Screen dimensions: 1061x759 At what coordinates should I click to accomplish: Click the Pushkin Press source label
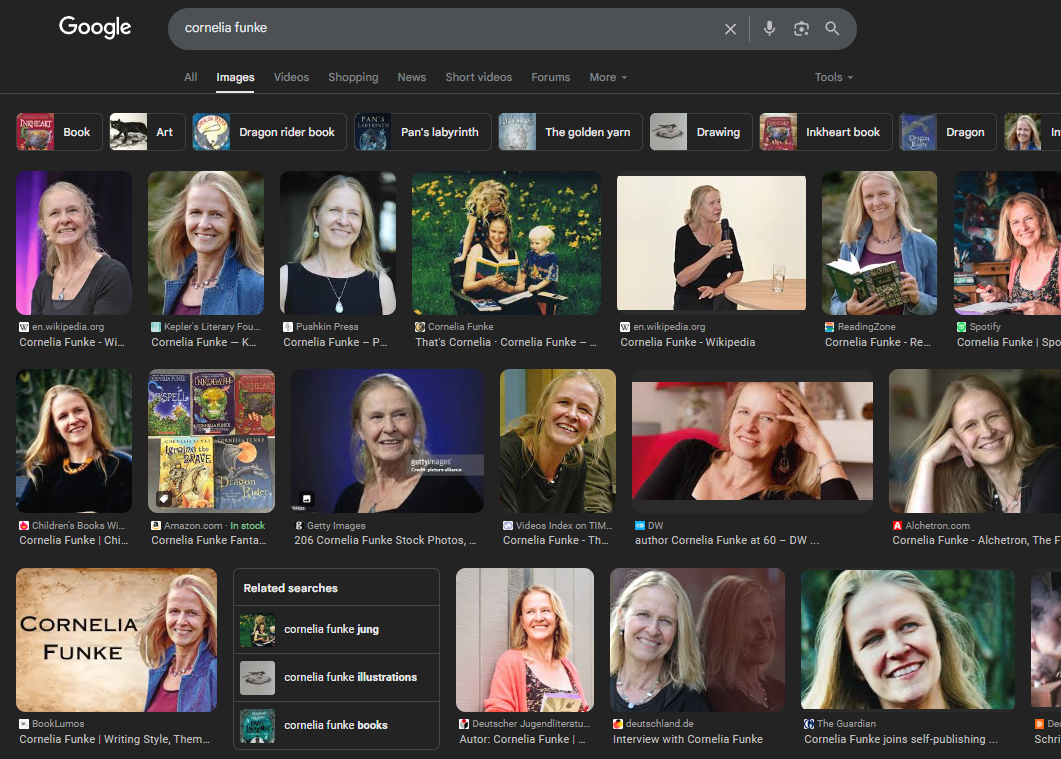[x=327, y=327]
